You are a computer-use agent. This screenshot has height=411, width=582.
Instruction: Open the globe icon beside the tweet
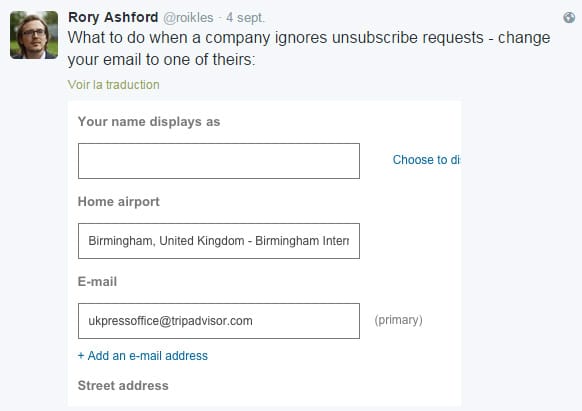(569, 17)
